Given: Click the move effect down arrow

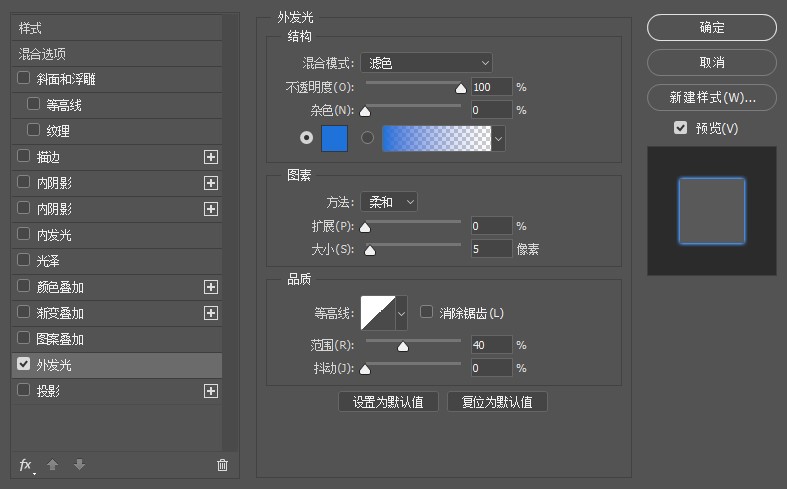Looking at the screenshot, I should pyautogui.click(x=79, y=465).
